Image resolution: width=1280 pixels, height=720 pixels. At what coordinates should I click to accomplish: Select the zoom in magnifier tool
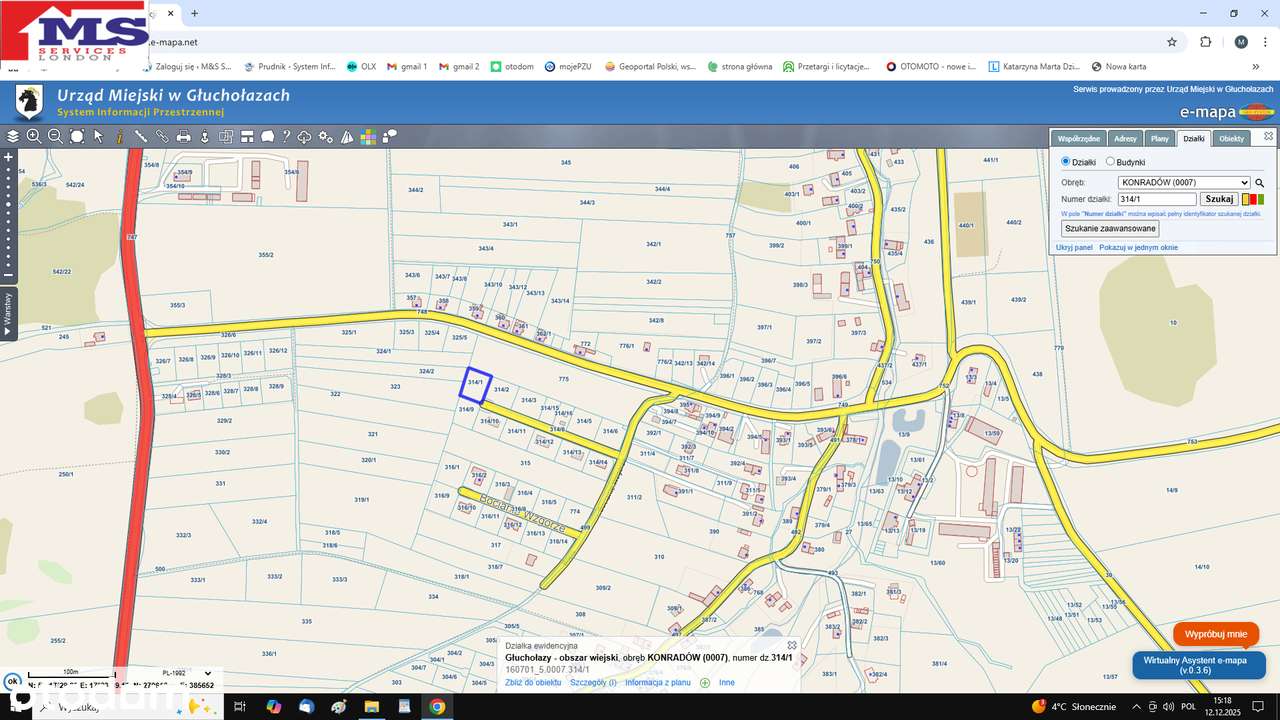[x=34, y=136]
